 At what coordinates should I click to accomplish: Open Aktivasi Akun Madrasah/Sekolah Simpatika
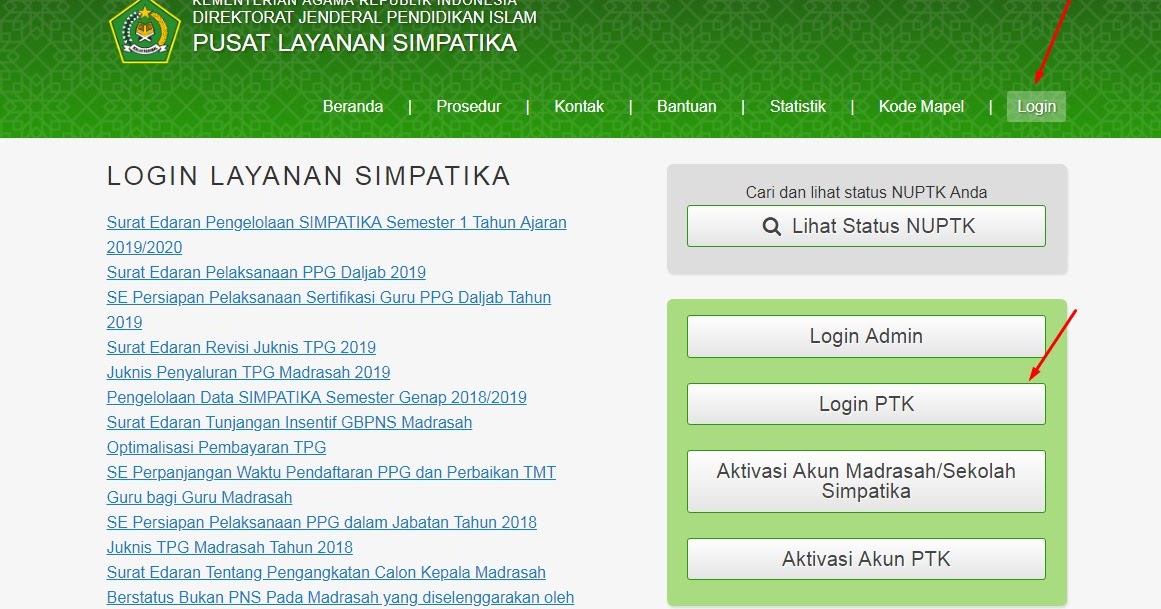tap(865, 481)
